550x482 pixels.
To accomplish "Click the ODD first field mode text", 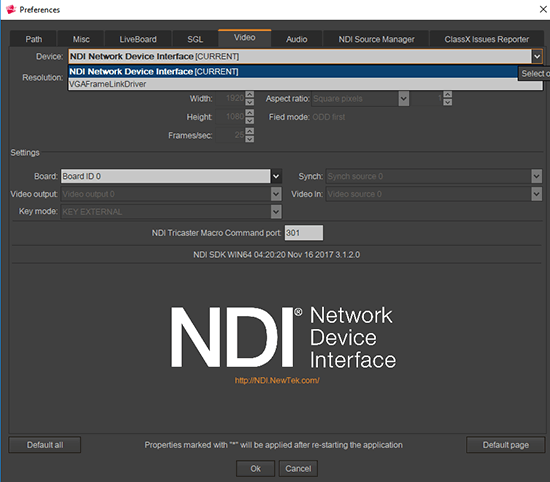I will (329, 117).
